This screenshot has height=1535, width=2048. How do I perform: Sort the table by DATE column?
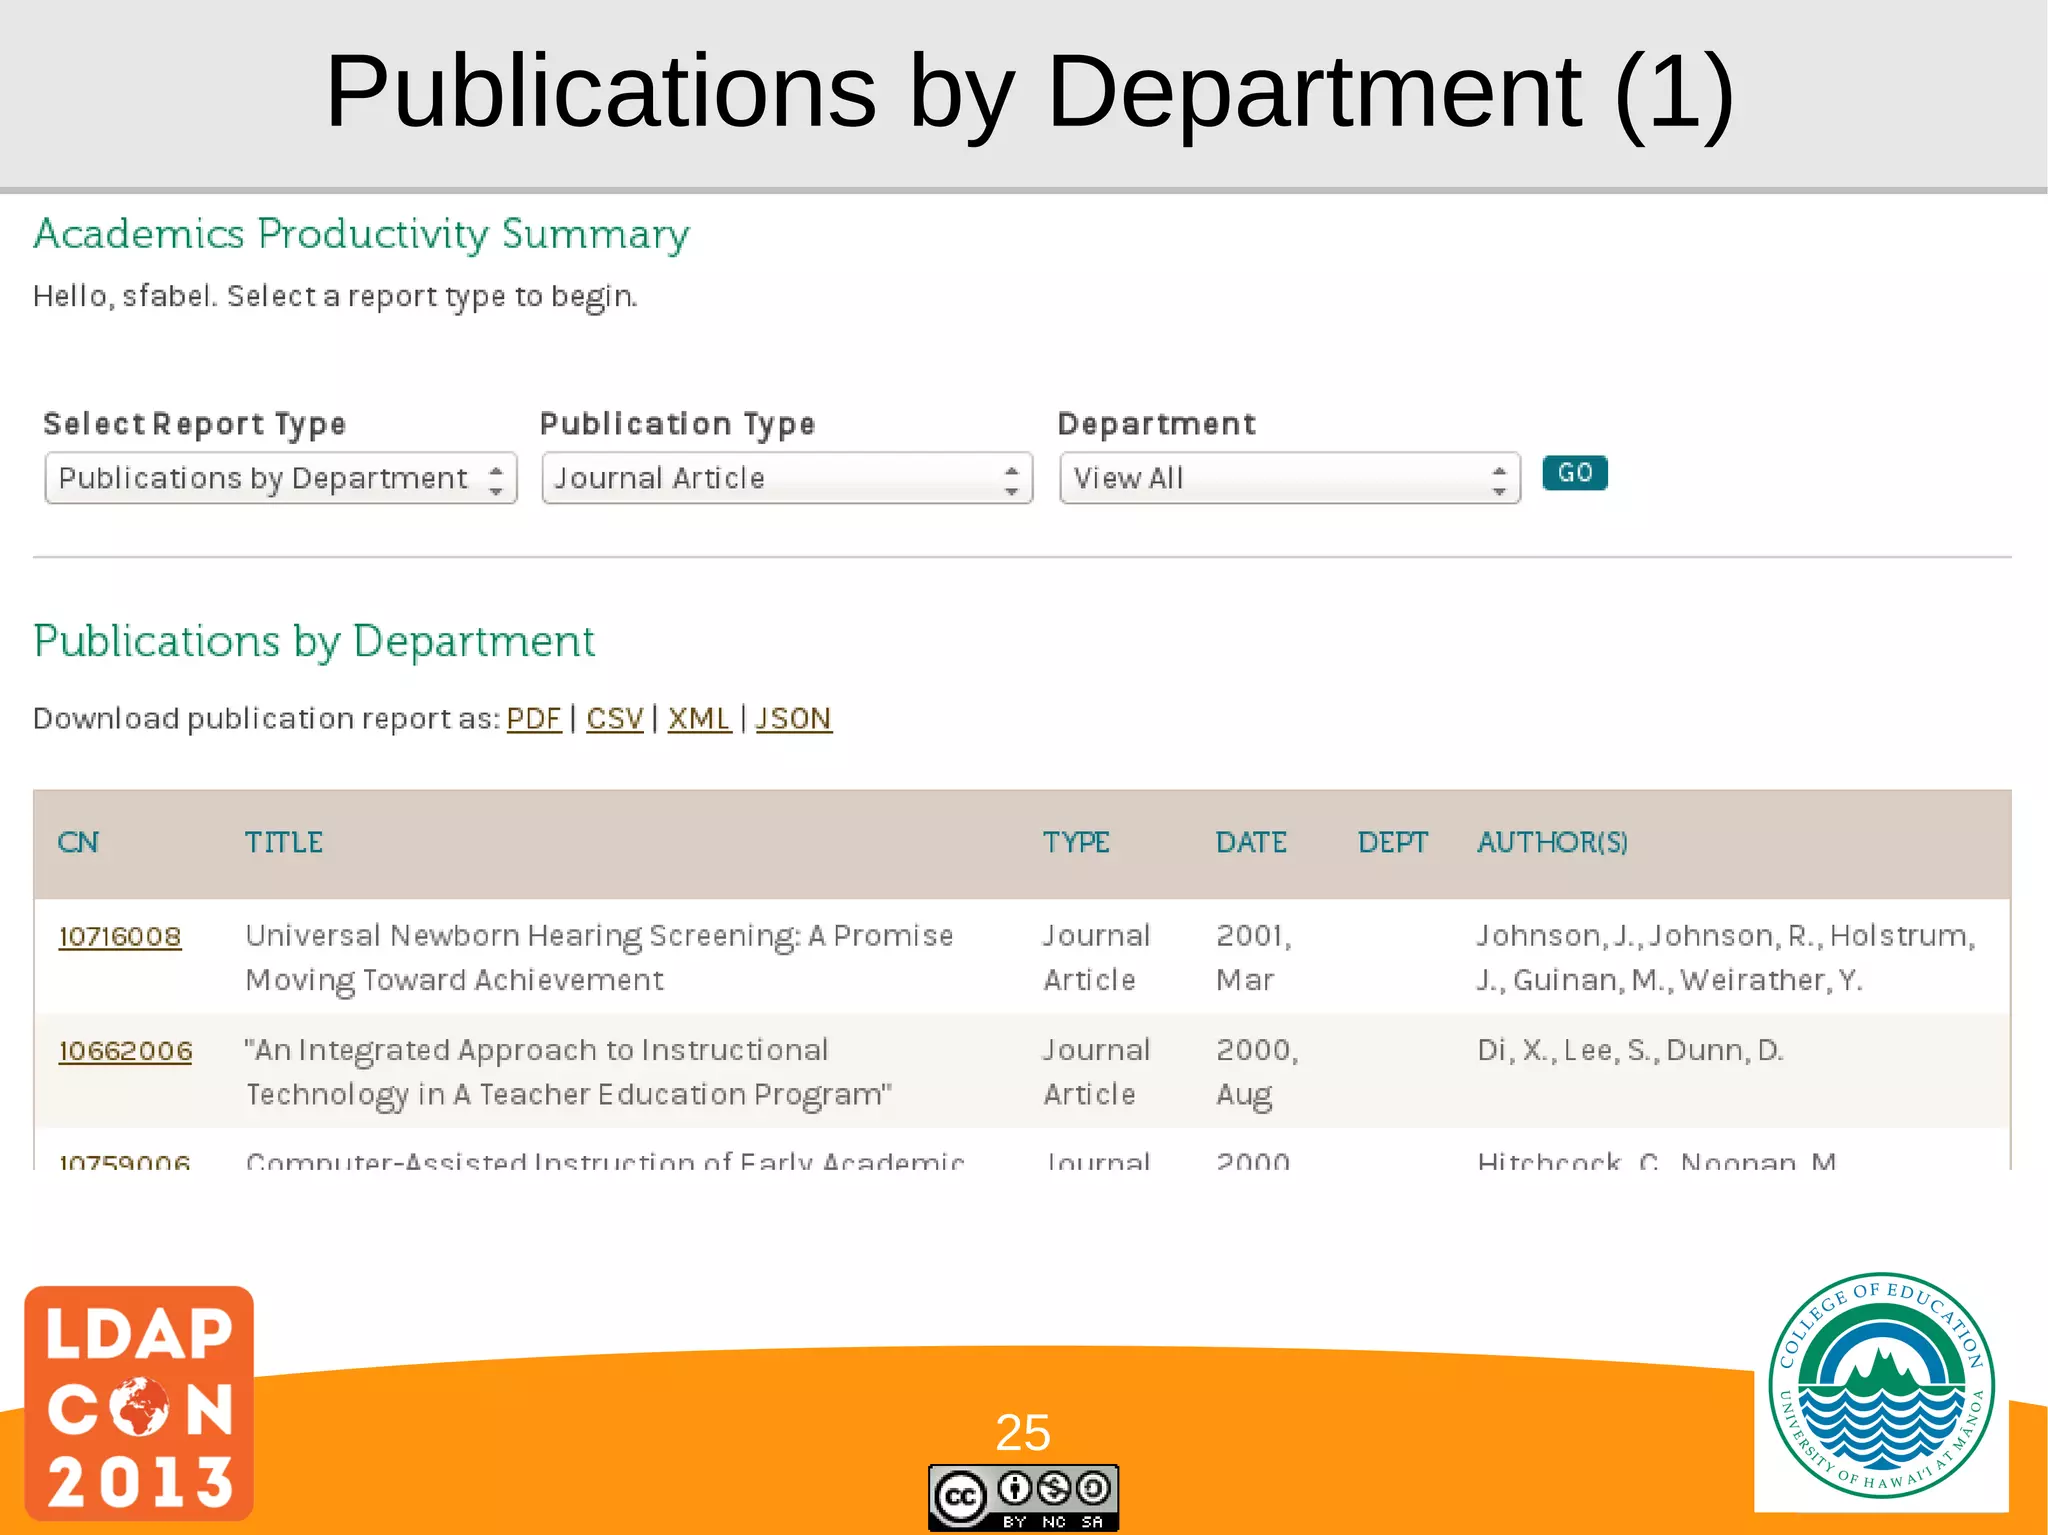click(1251, 843)
